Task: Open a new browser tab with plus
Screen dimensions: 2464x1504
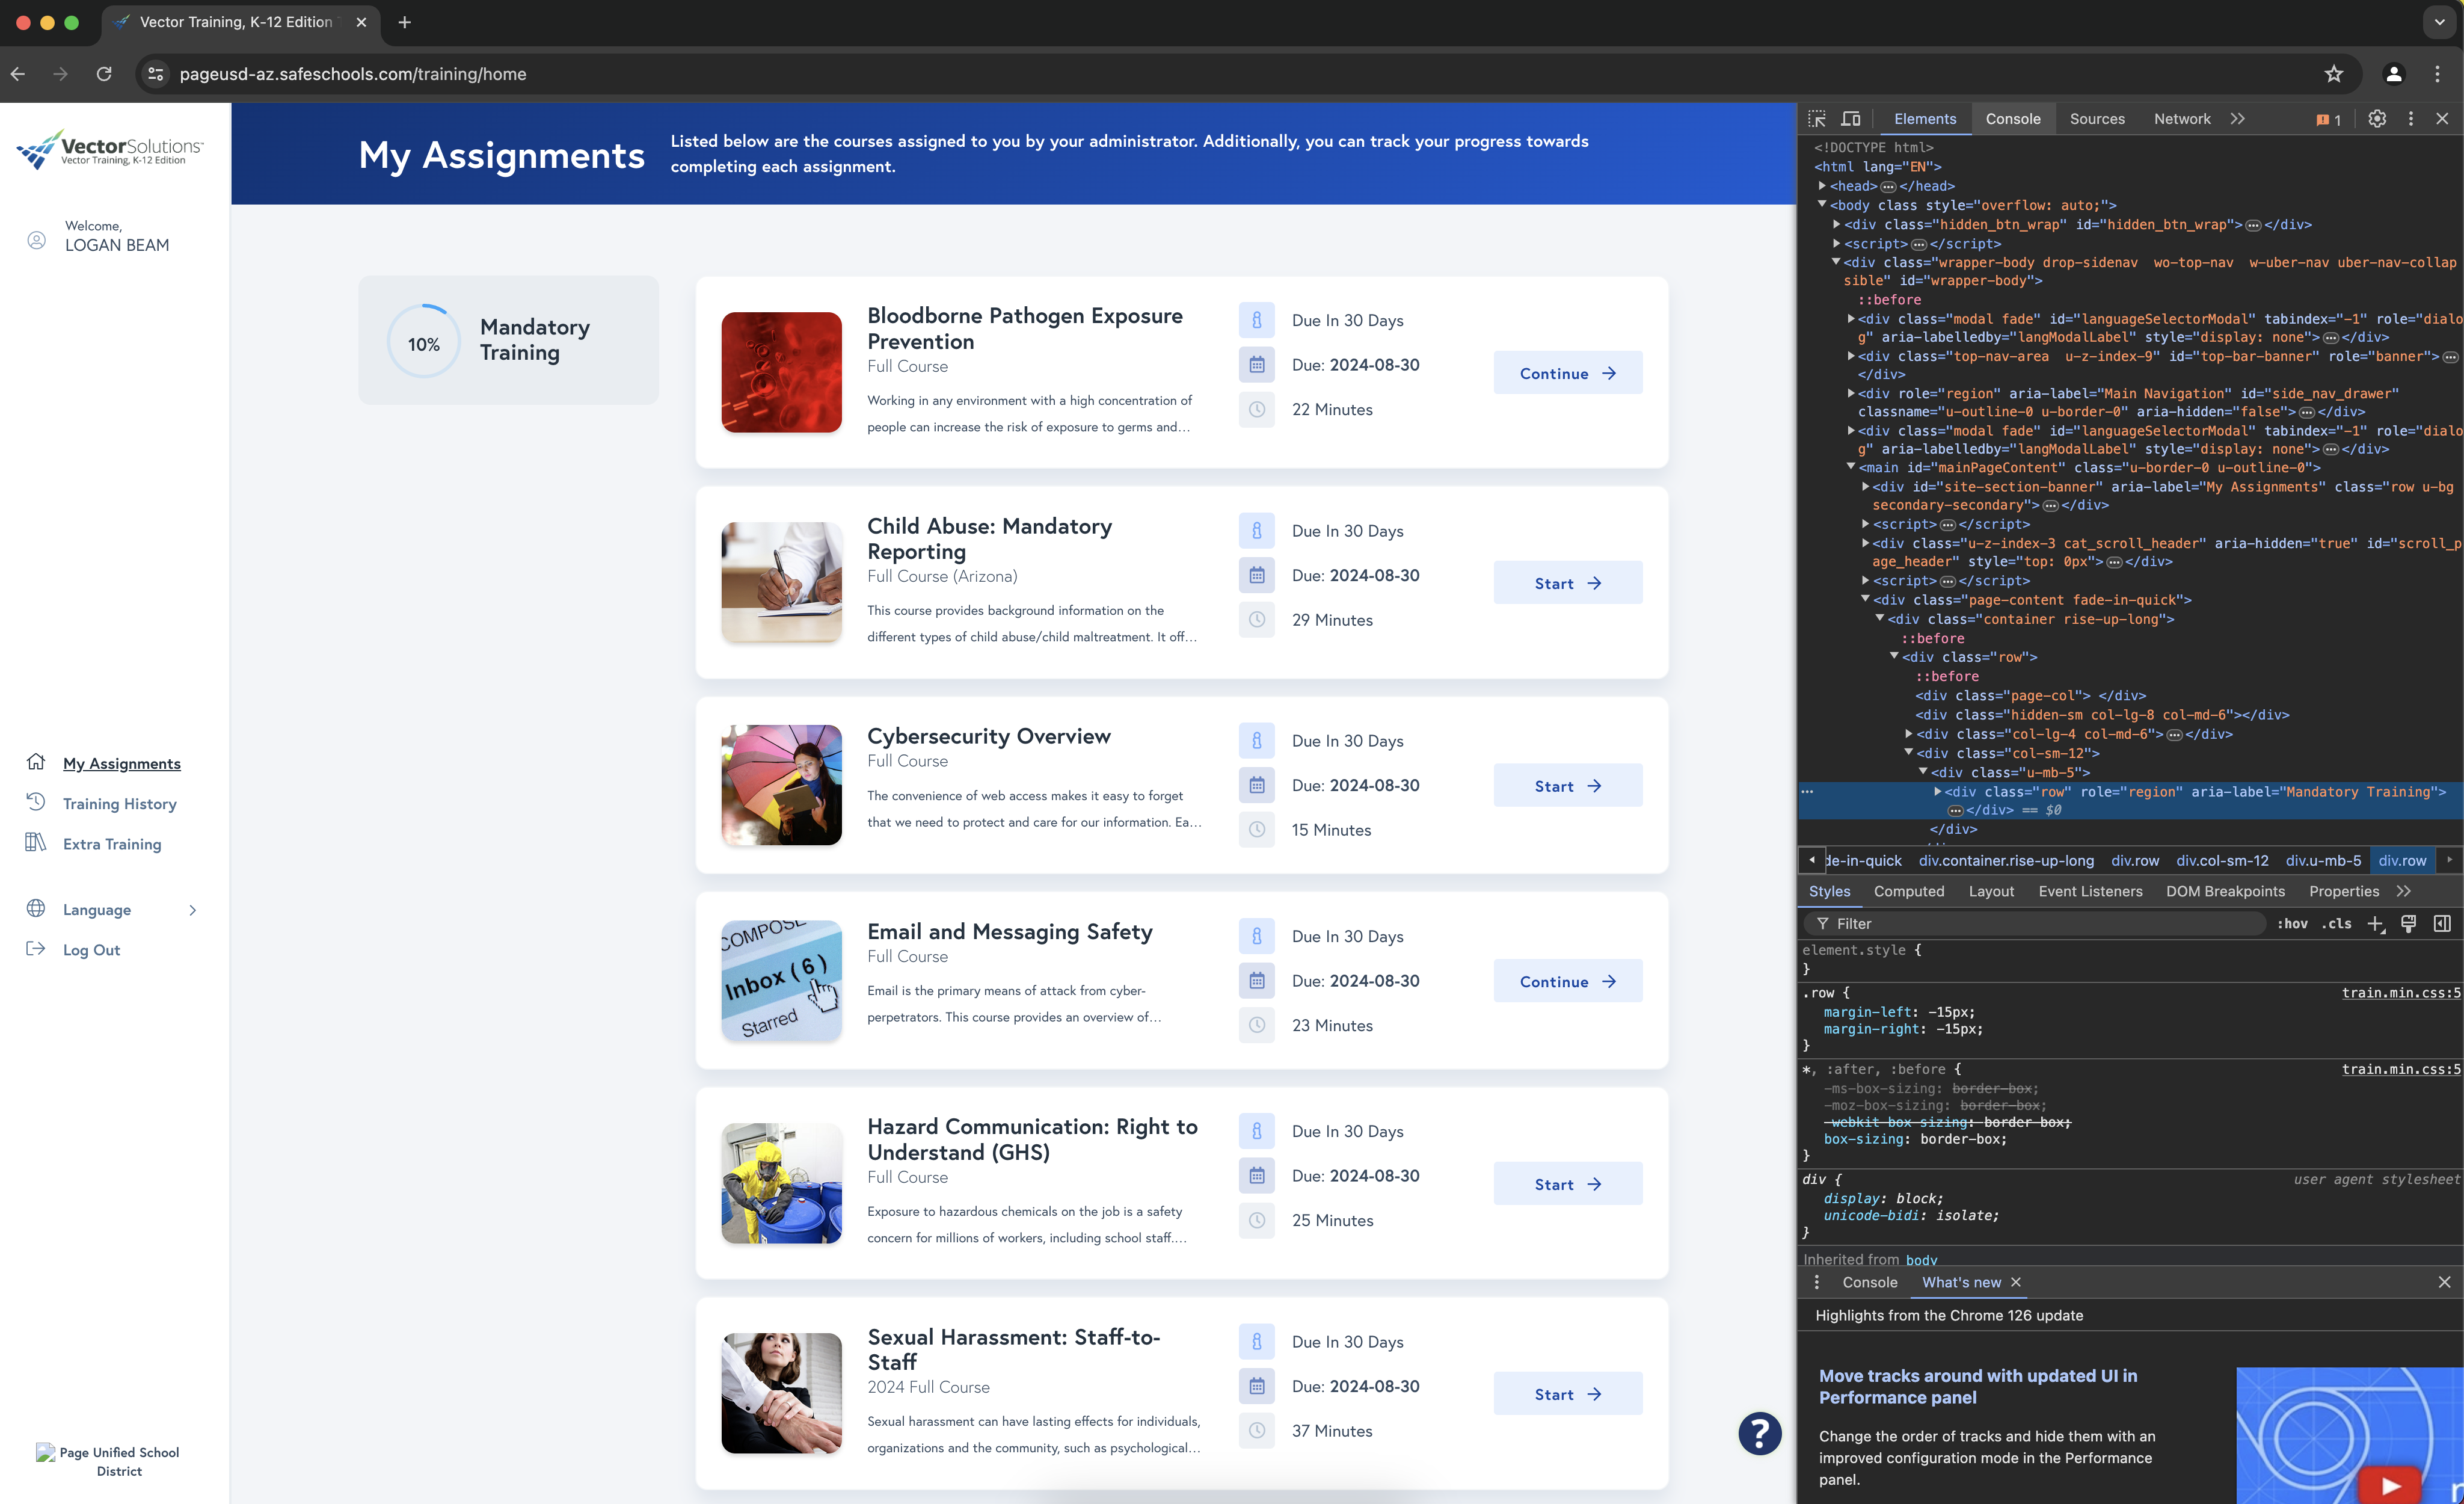Action: point(404,22)
